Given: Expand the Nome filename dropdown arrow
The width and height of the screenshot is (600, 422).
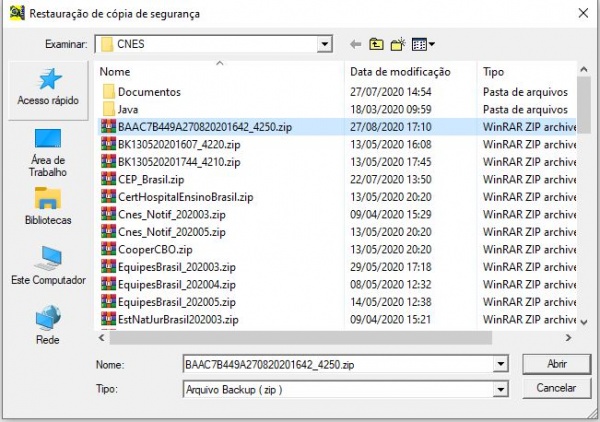Looking at the screenshot, I should pos(501,364).
